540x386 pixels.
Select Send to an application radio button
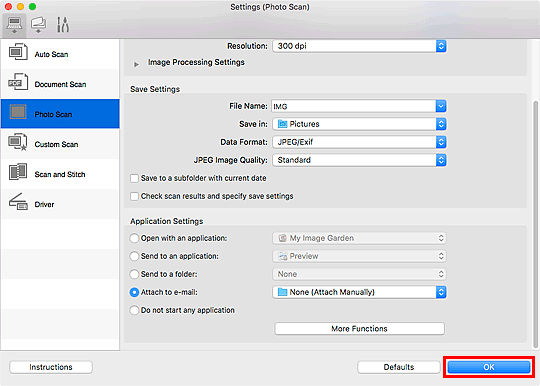[134, 256]
